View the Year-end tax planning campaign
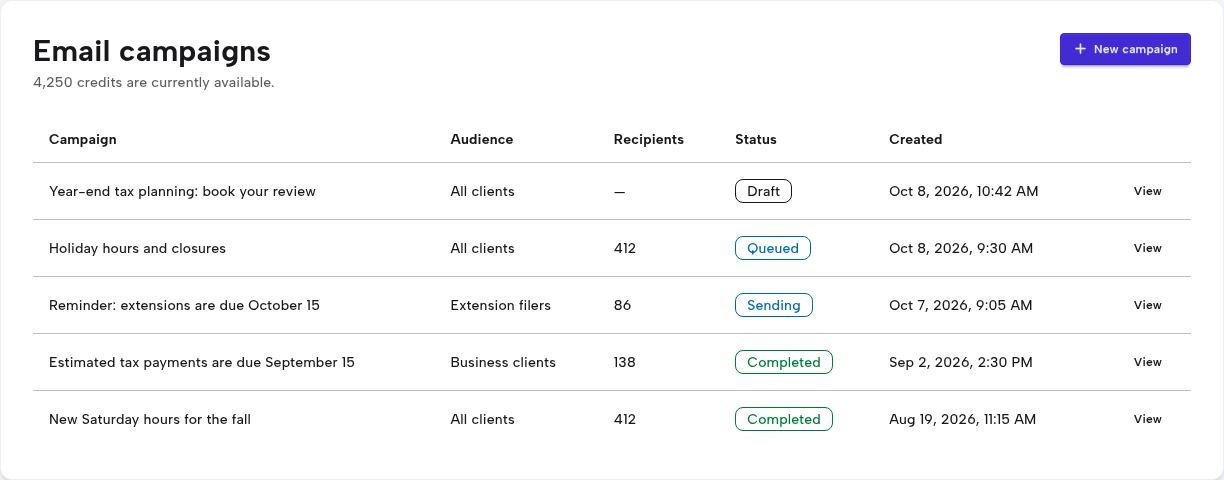 click(x=1148, y=191)
